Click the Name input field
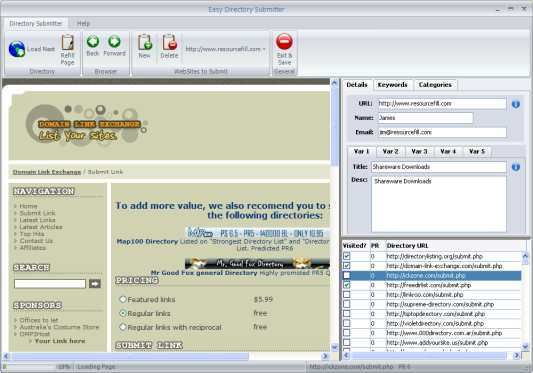 click(425, 118)
